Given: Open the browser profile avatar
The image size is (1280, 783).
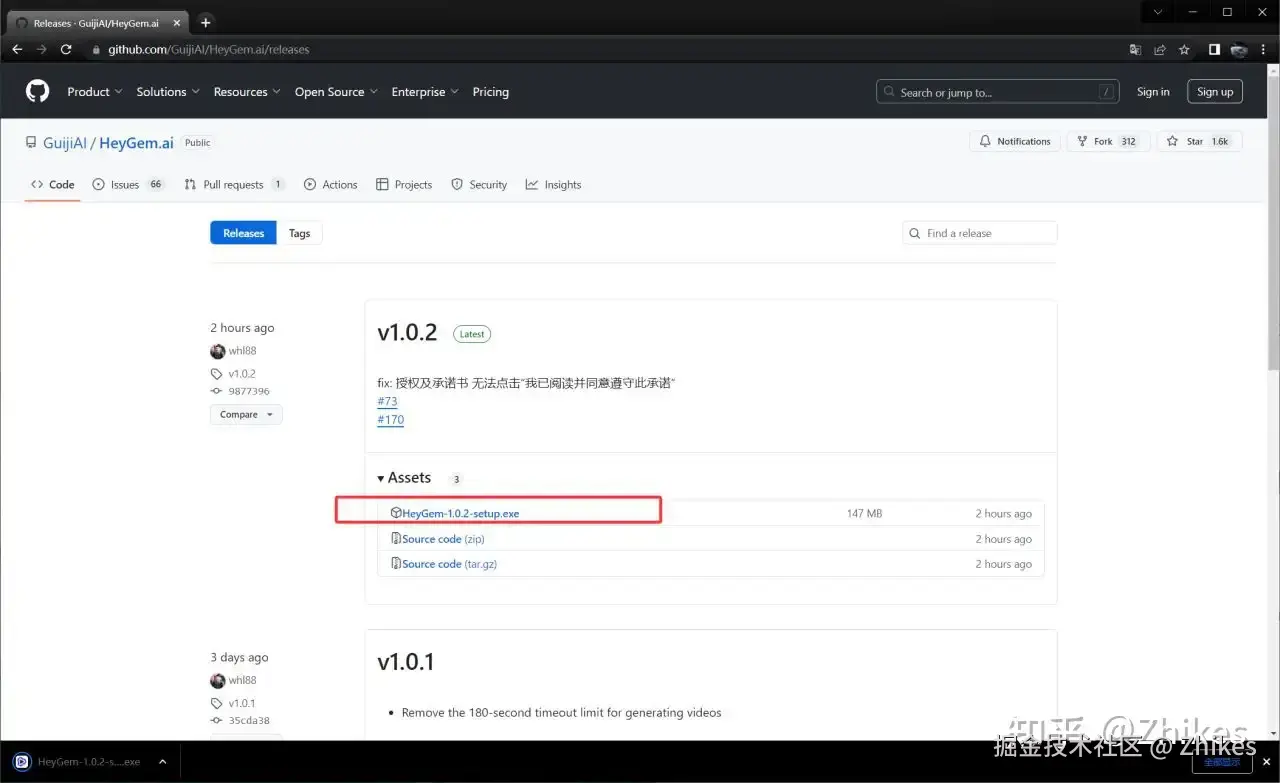Looking at the screenshot, I should point(1239,49).
